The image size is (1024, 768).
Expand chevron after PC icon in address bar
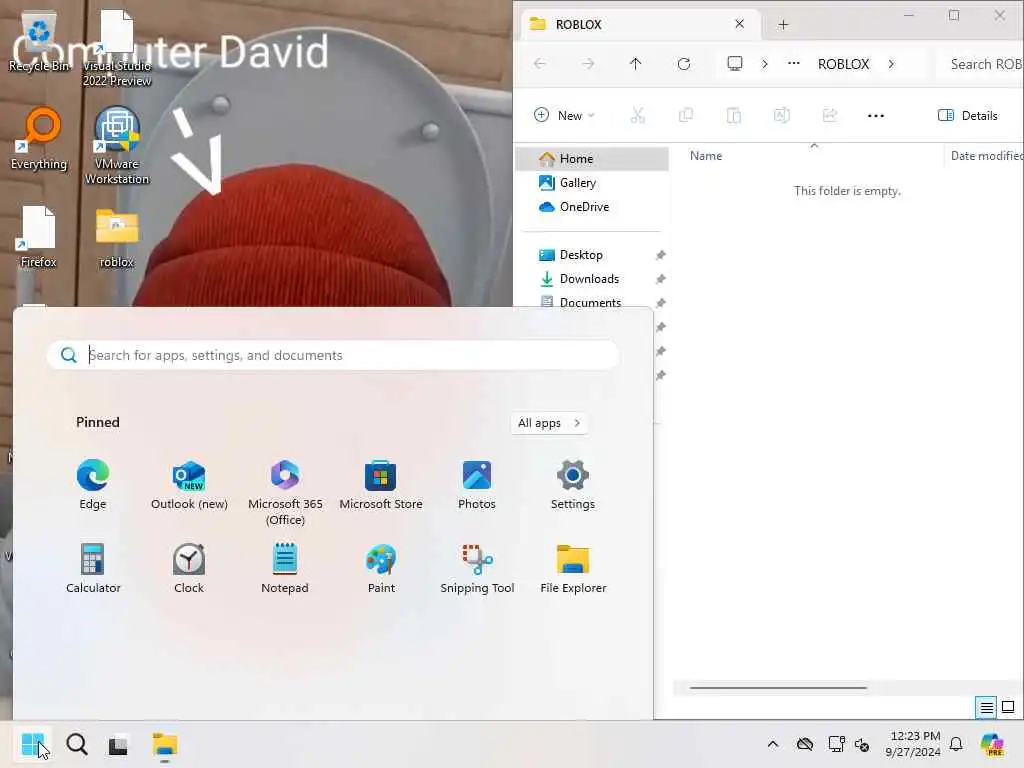[764, 64]
